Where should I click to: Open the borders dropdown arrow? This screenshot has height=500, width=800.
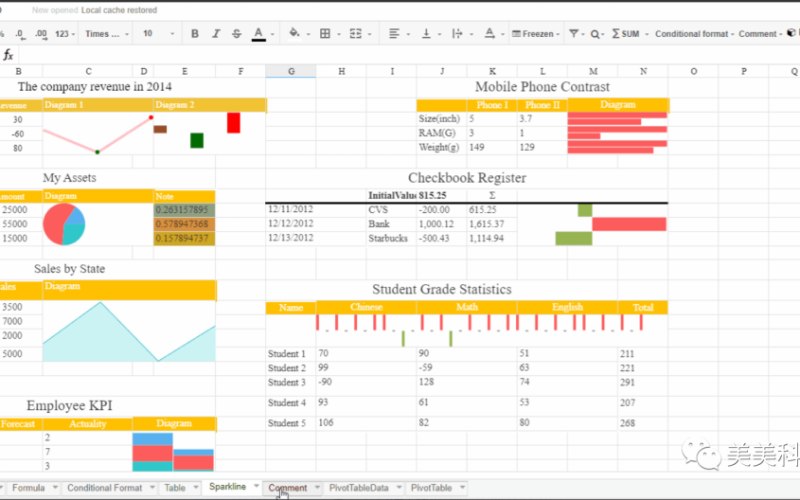[x=339, y=34]
